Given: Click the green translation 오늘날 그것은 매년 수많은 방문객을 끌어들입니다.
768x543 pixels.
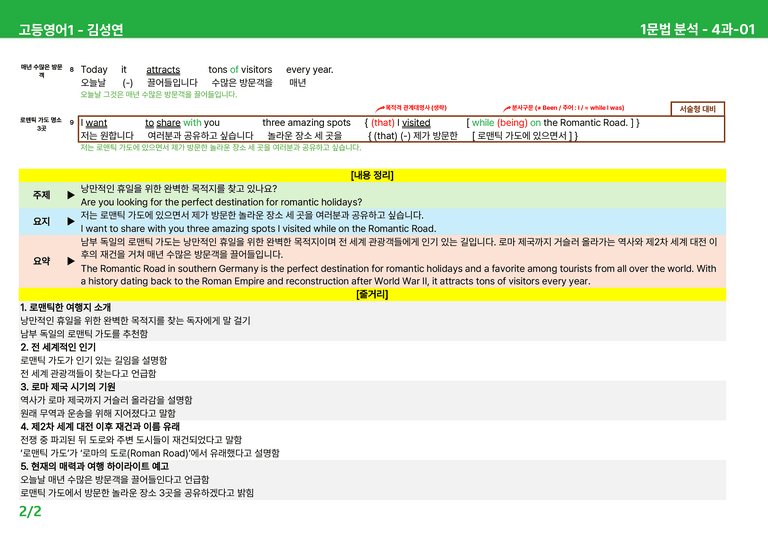Looking at the screenshot, I should coord(159,94).
